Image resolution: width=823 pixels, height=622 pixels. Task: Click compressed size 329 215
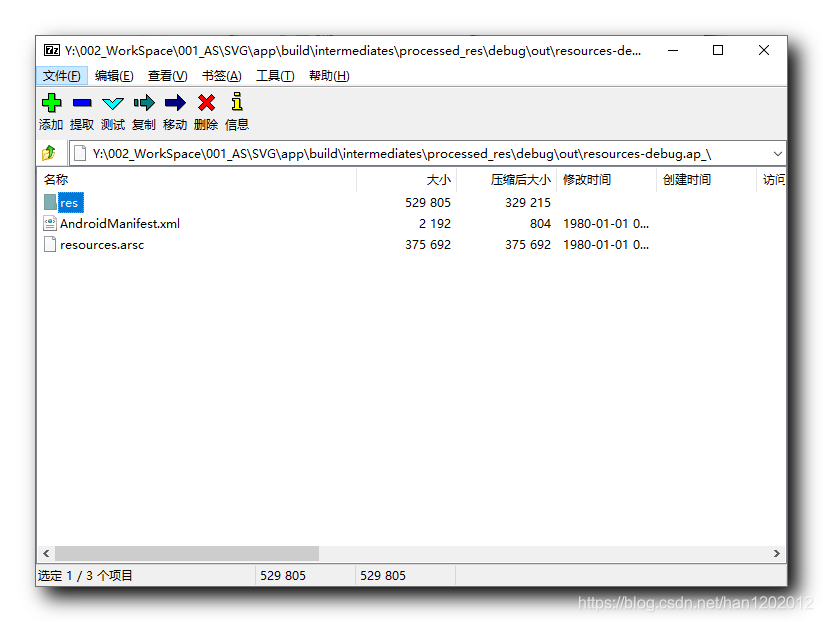(x=527, y=203)
